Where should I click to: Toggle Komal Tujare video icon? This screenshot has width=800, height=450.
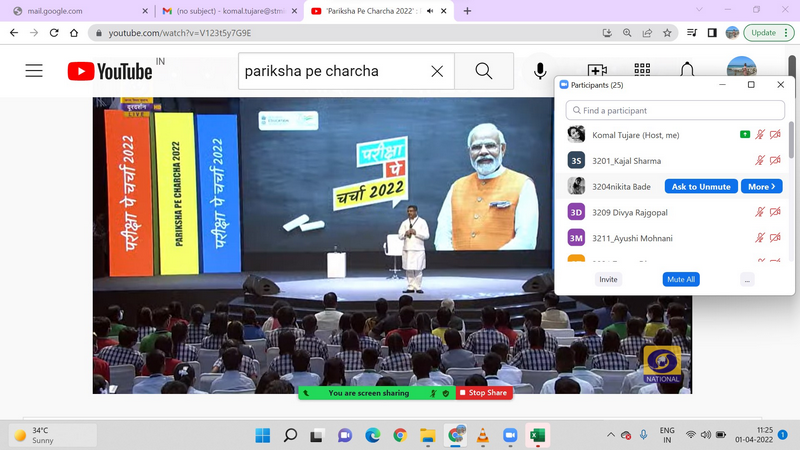point(775,135)
